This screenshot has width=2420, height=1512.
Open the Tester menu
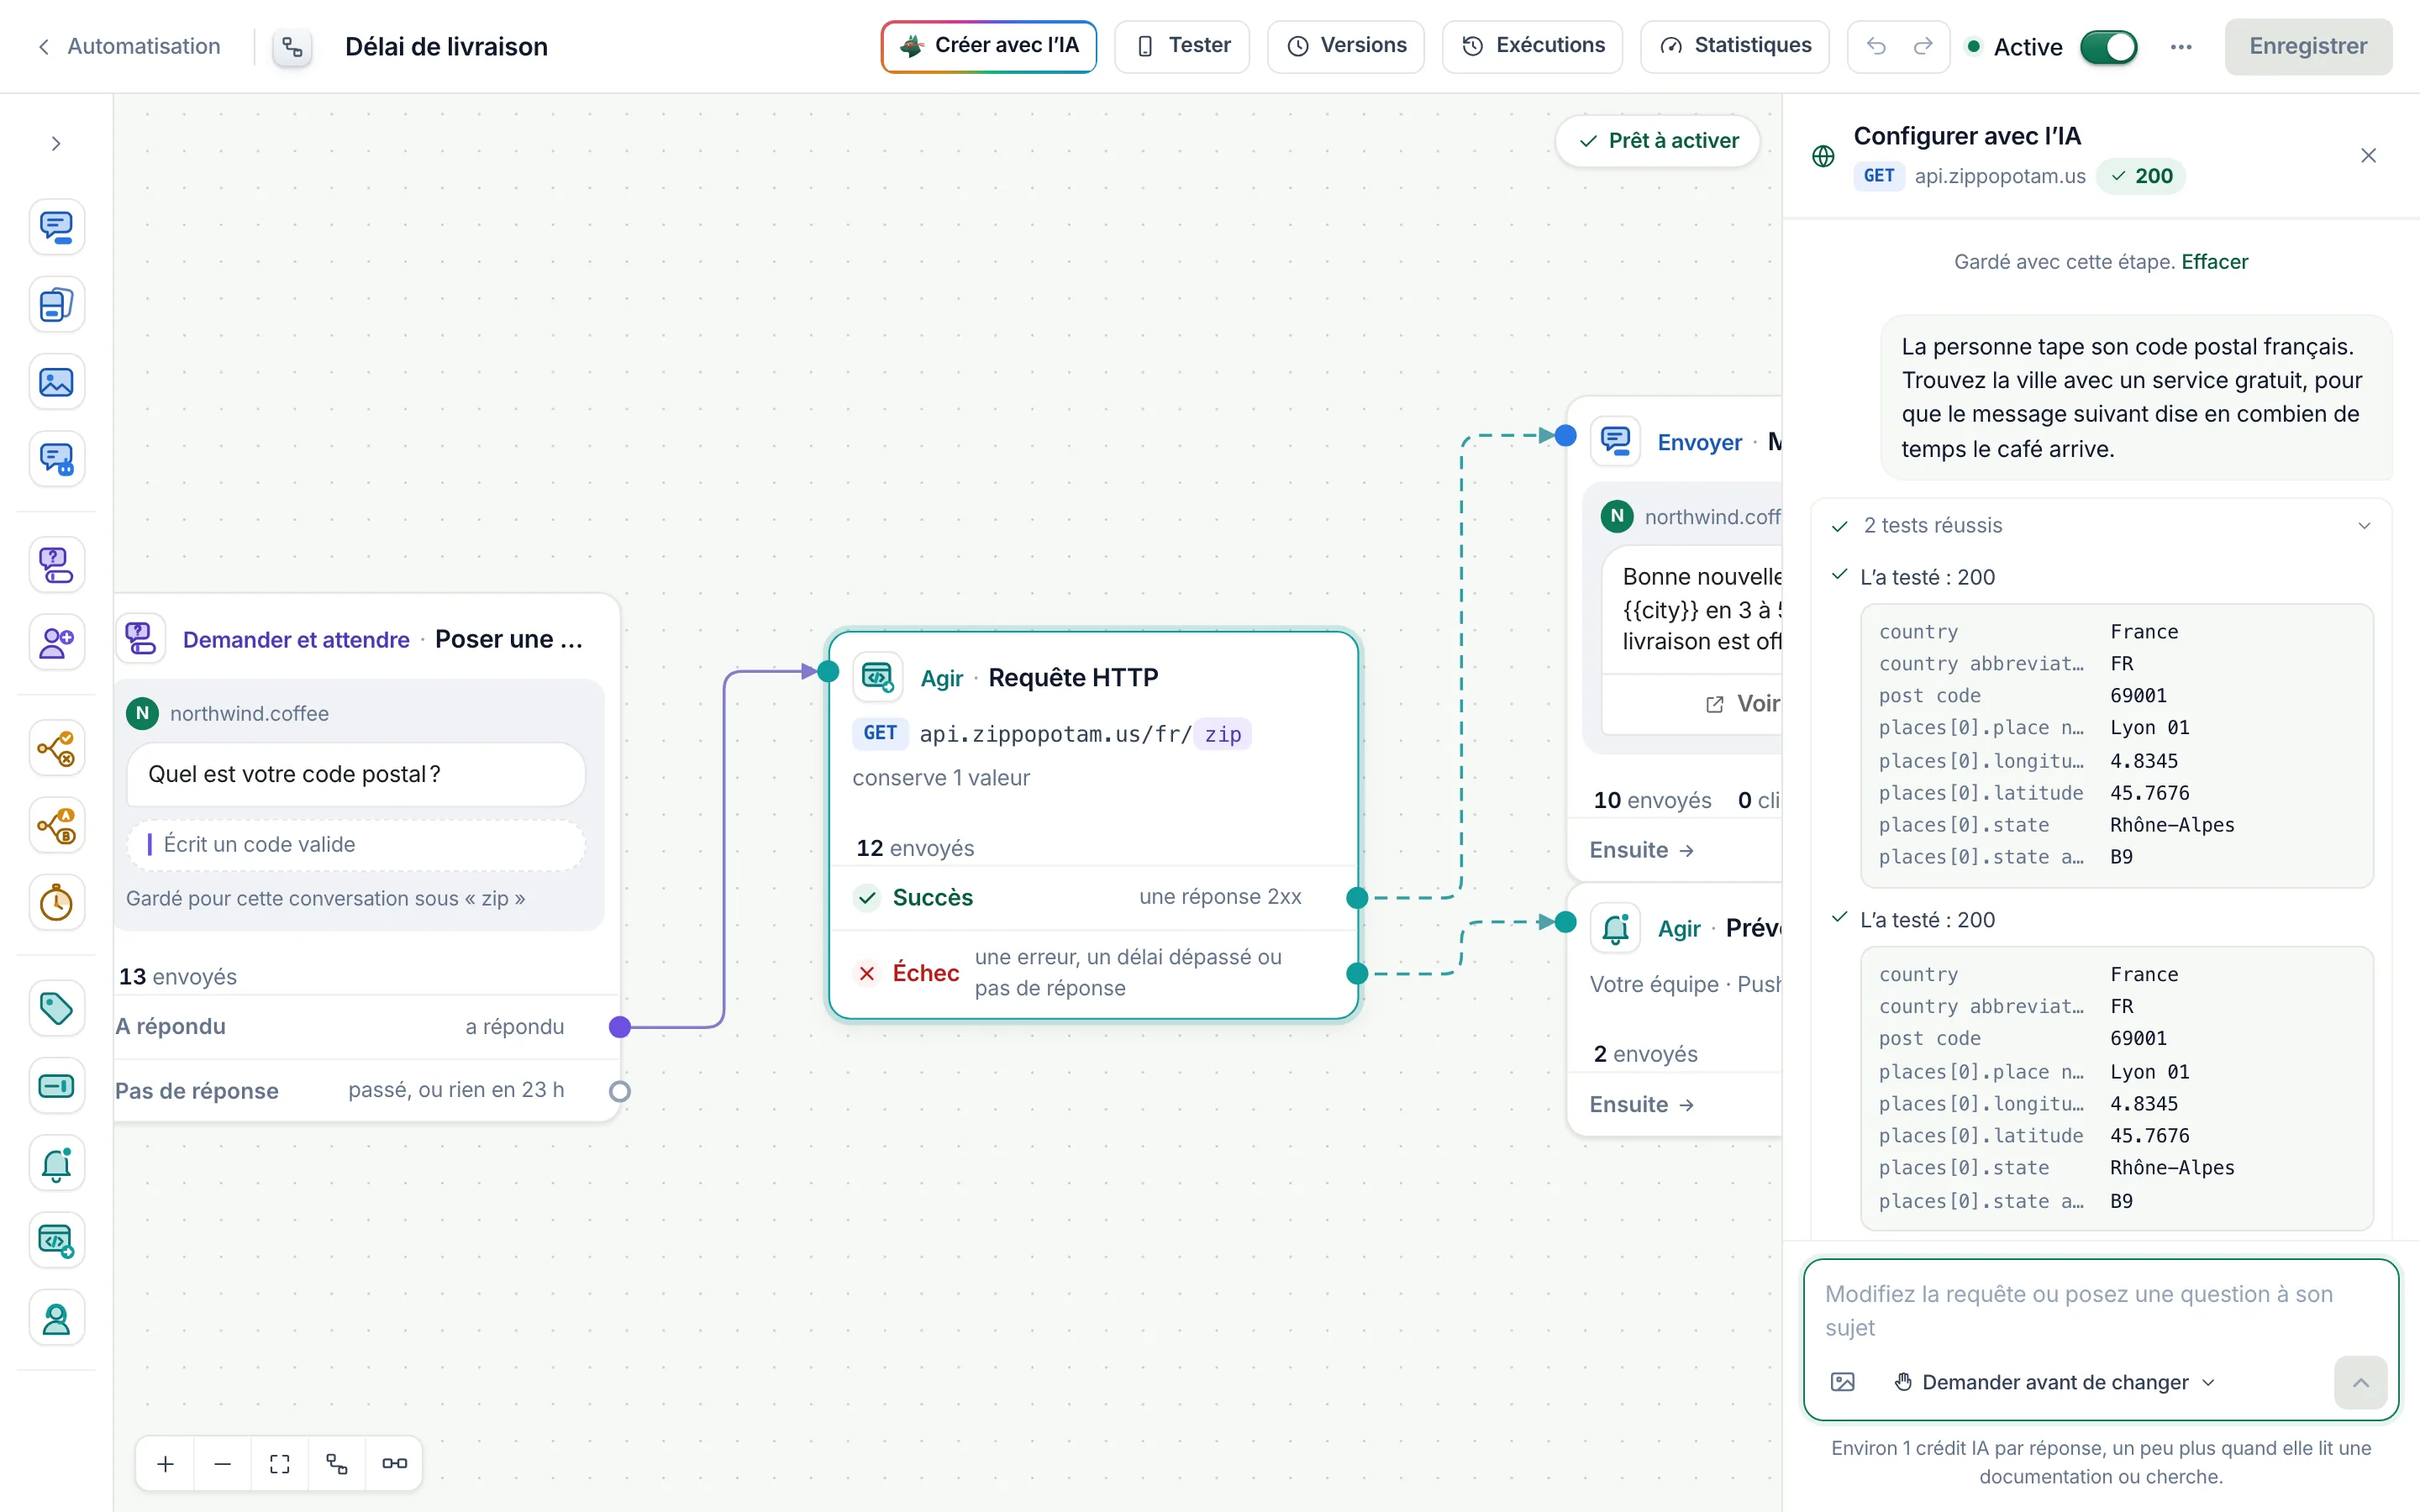1182,46
